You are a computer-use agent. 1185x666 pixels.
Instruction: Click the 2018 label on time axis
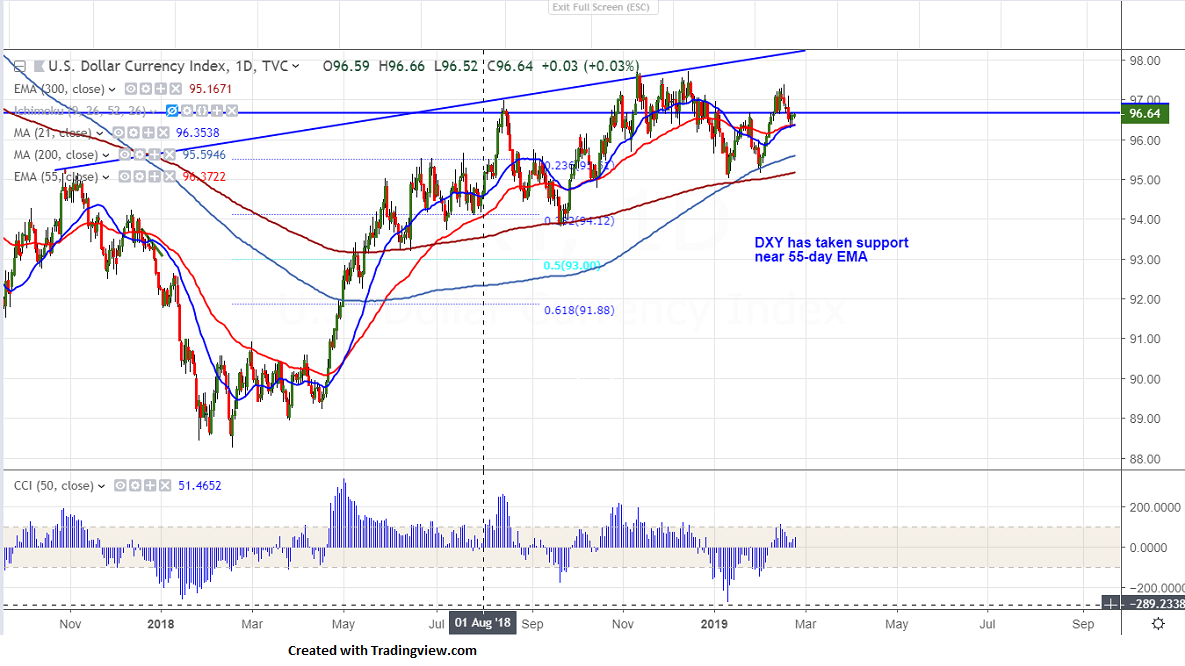pos(160,624)
